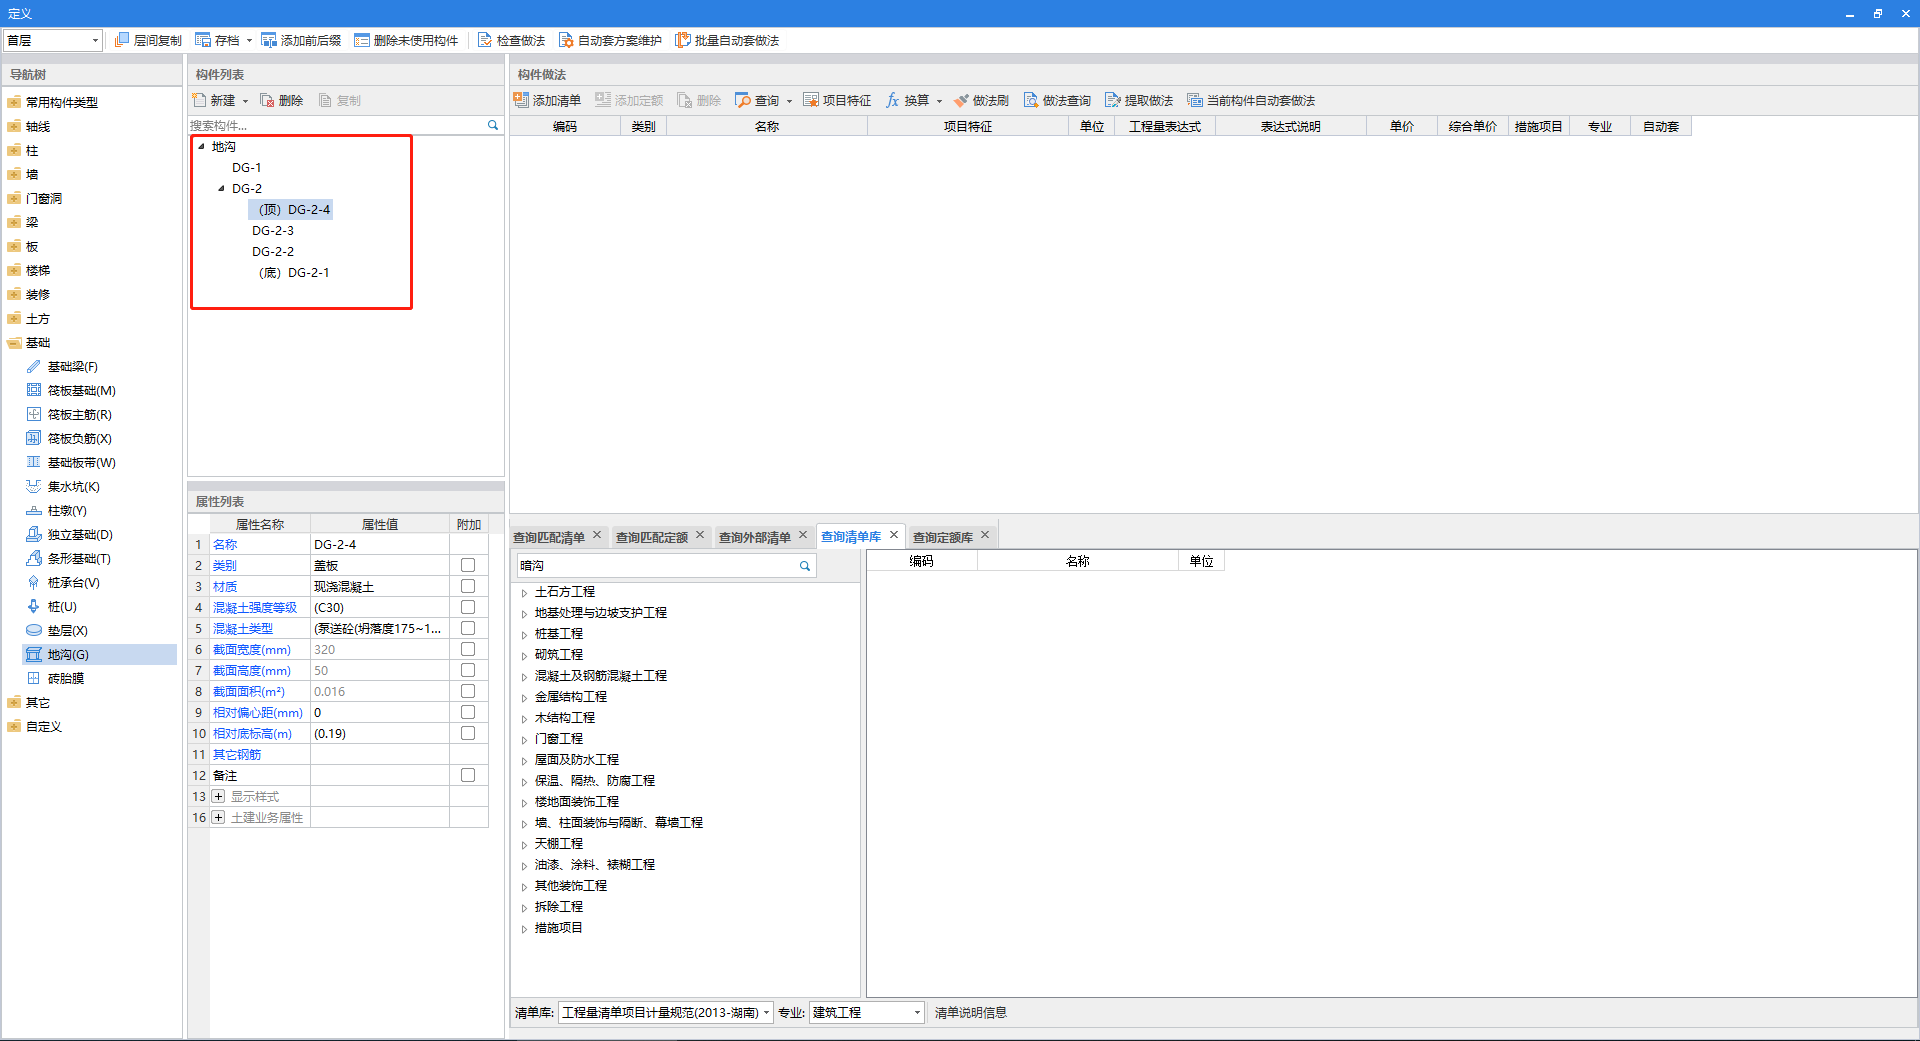Toggle 附加 checkbox for 混凝土强度等级 row
Screen dimensions: 1920x1041
click(x=468, y=607)
